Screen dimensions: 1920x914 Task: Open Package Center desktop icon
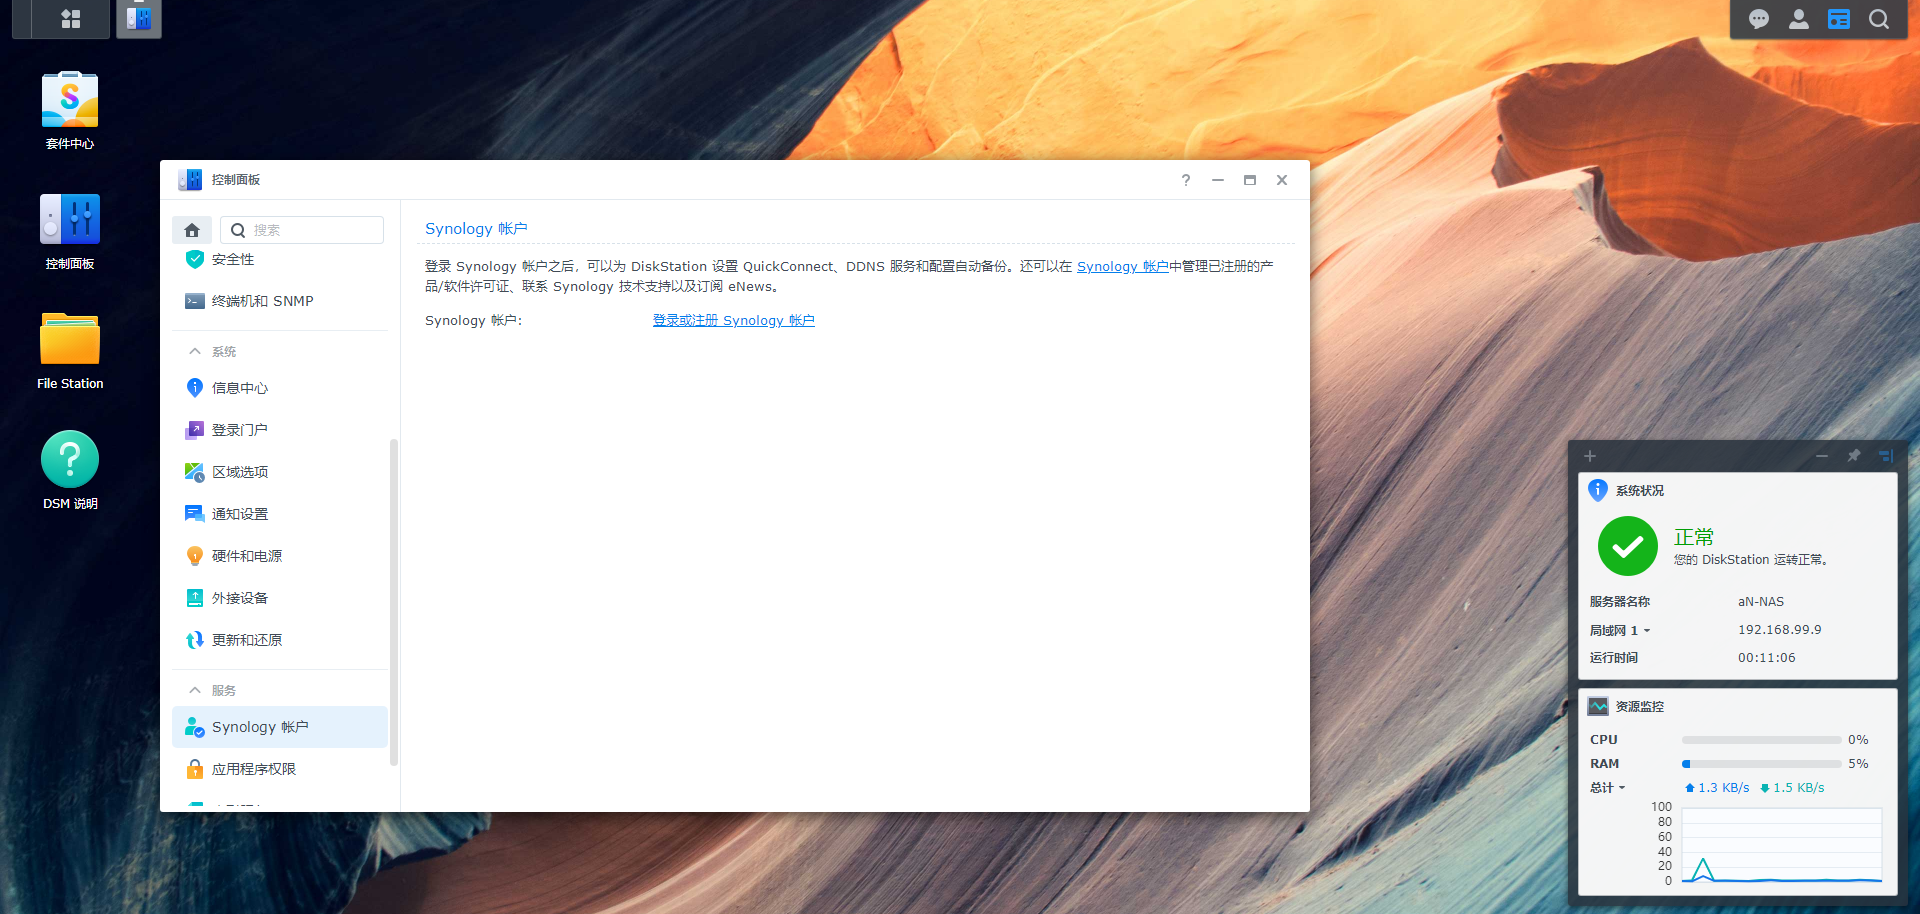tap(70, 110)
